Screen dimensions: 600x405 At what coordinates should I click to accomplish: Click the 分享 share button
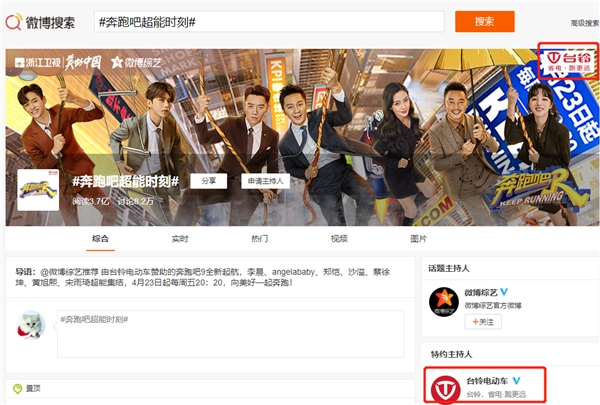(209, 181)
